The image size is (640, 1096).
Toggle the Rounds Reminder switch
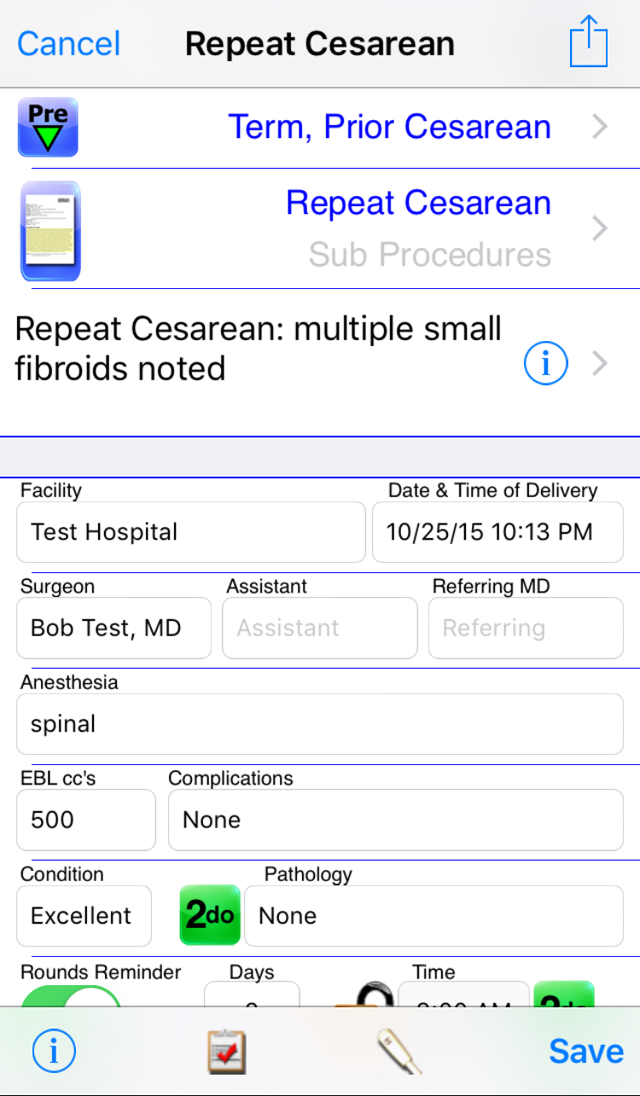pyautogui.click(x=71, y=996)
